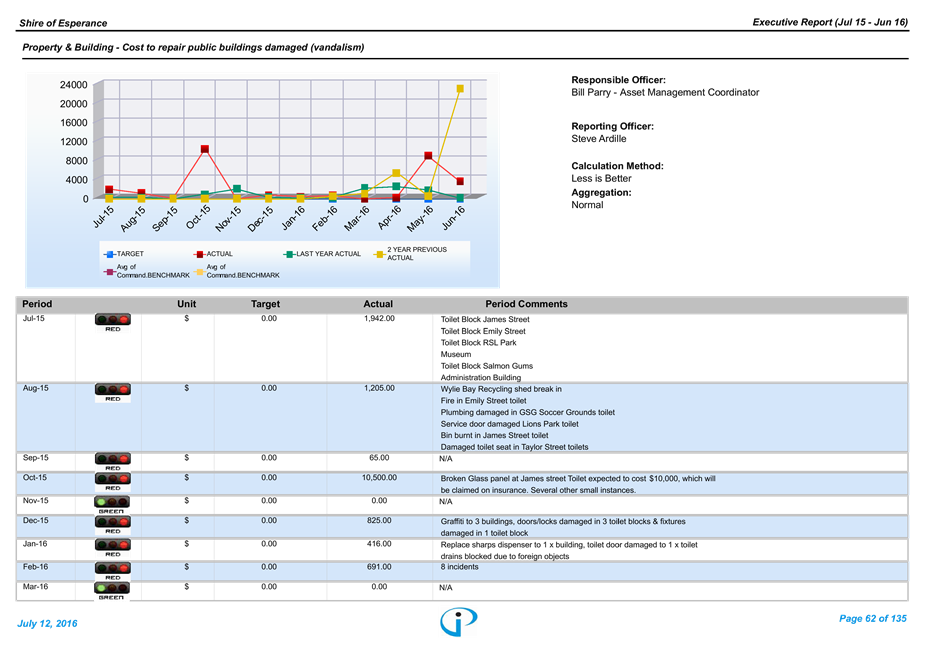Select the 'Oct-15' period cell
Screen dimensions: 928x657
click(x=35, y=478)
